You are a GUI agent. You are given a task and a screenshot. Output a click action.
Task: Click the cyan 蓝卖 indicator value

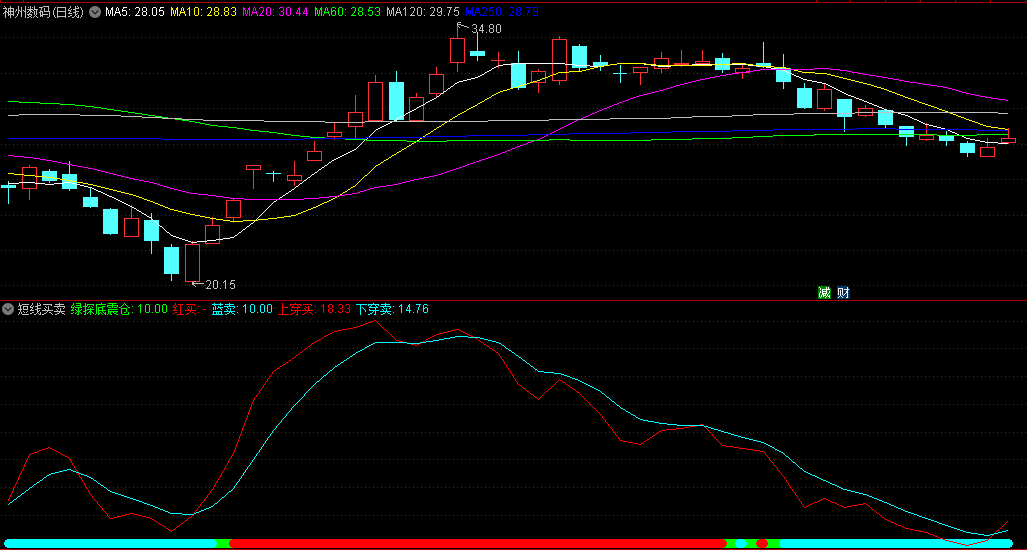point(241,309)
